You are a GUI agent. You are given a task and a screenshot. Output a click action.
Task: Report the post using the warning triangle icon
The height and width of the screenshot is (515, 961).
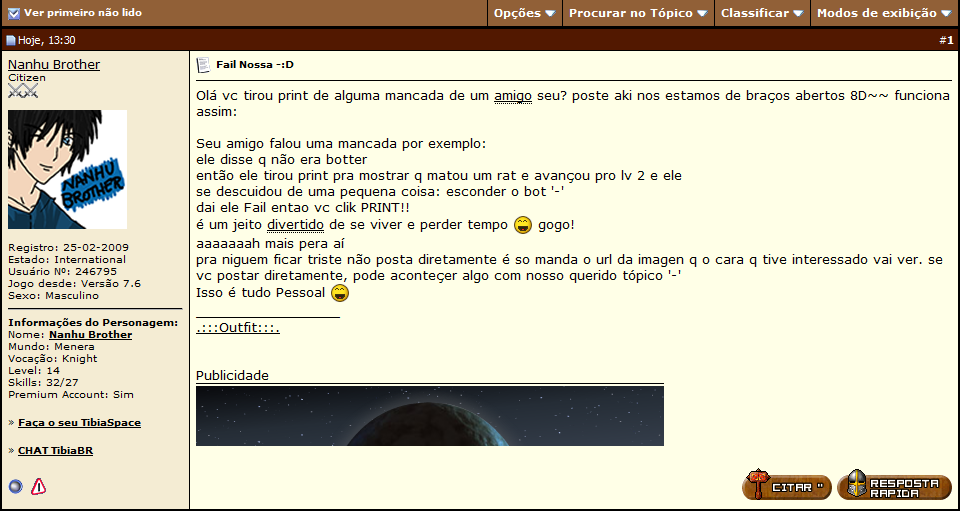pyautogui.click(x=39, y=486)
